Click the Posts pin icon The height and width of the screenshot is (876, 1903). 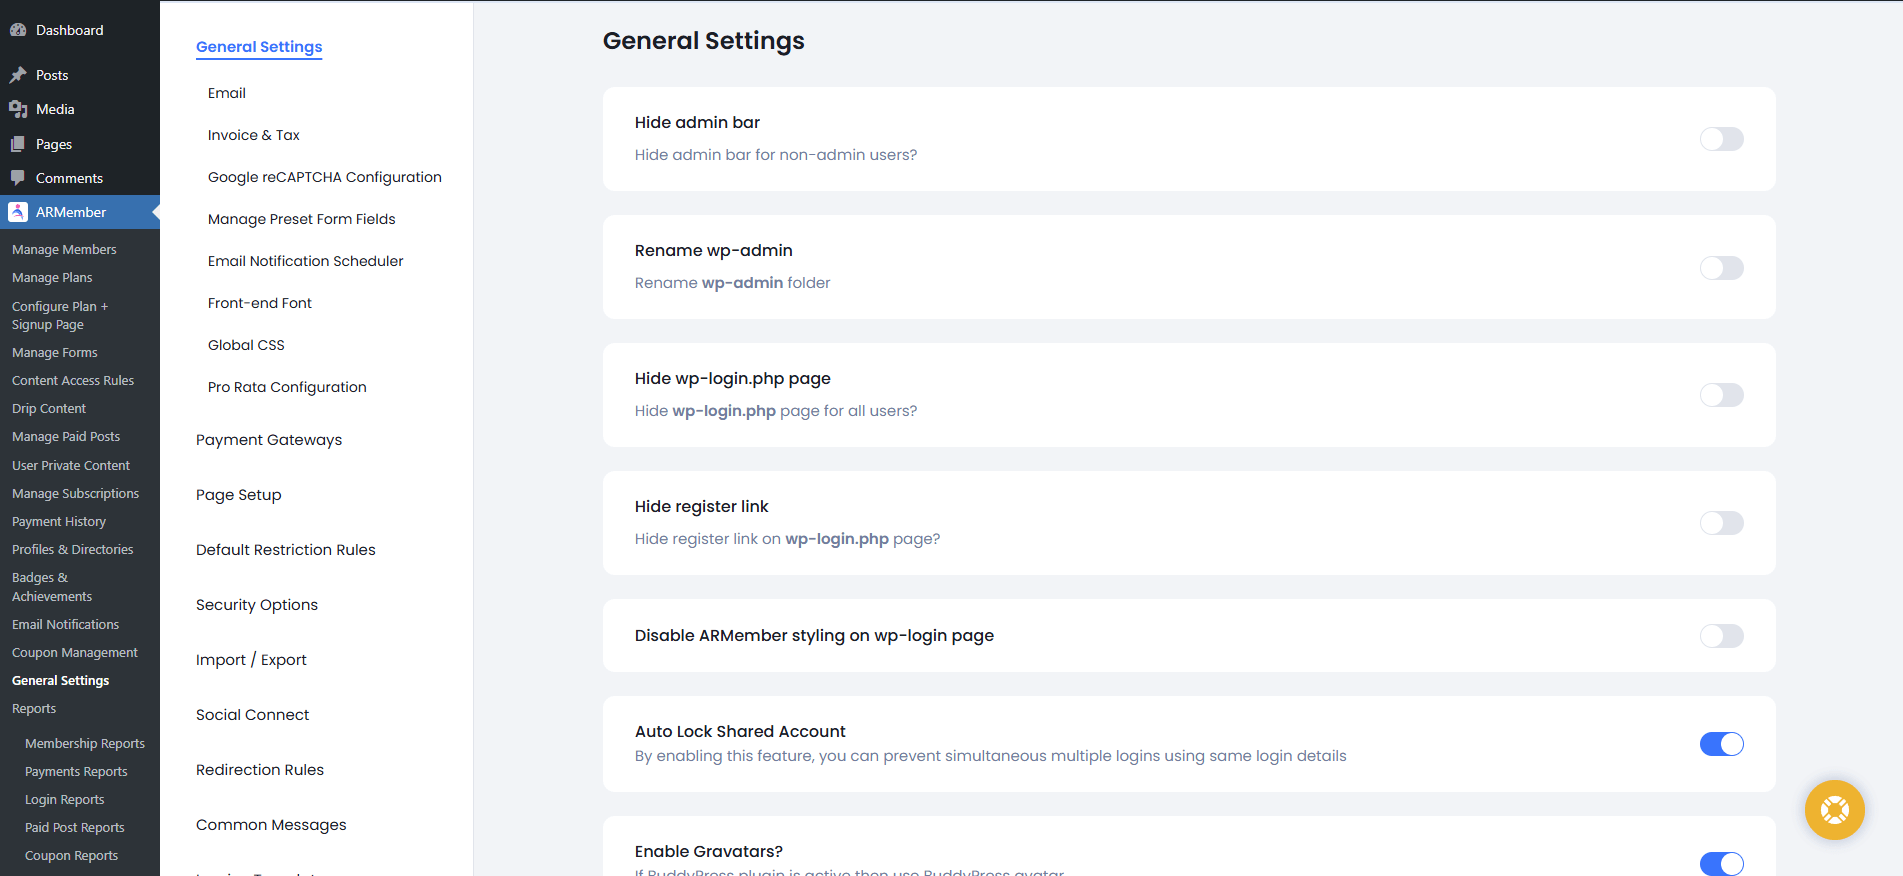(18, 75)
